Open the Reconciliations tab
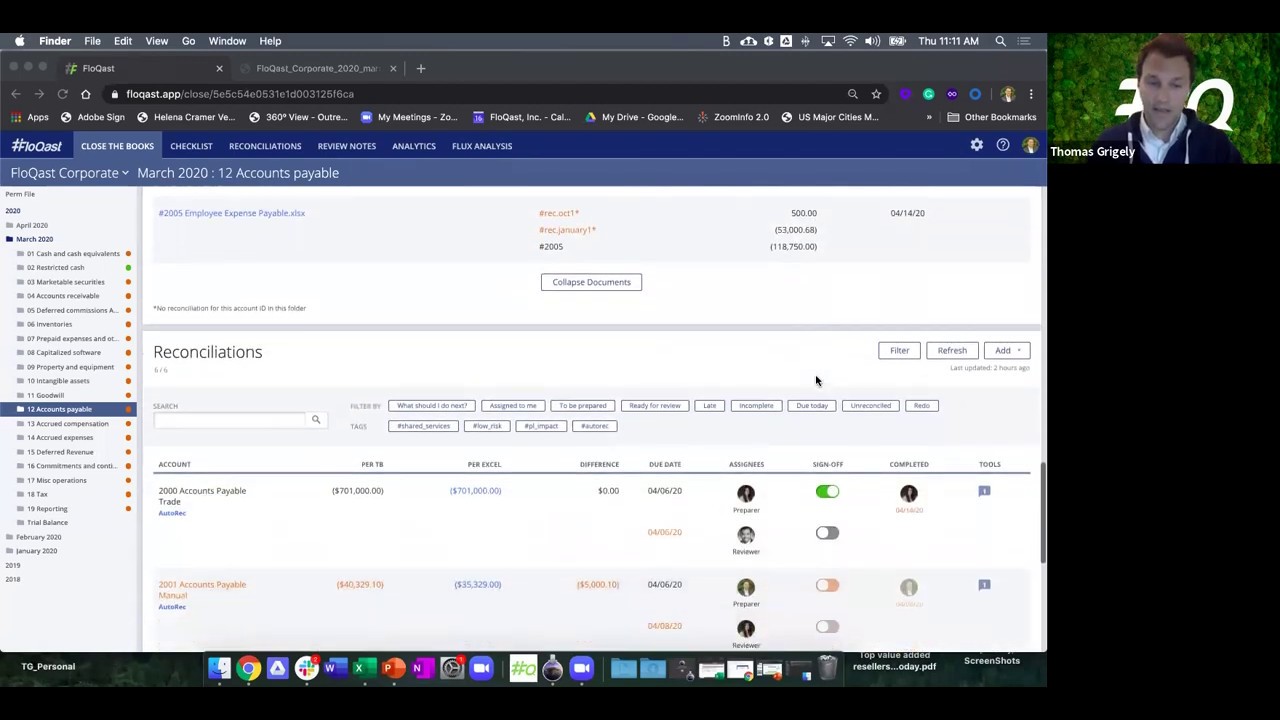 [265, 146]
